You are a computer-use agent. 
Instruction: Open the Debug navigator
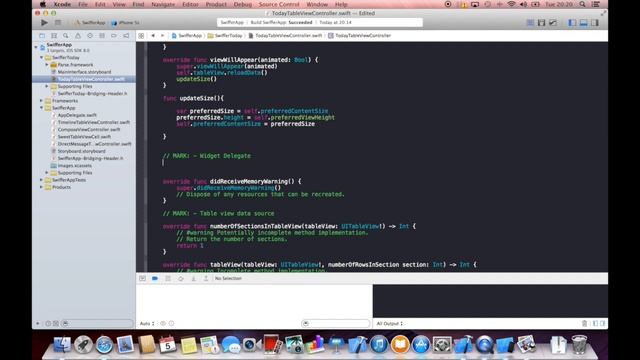pos(102,36)
